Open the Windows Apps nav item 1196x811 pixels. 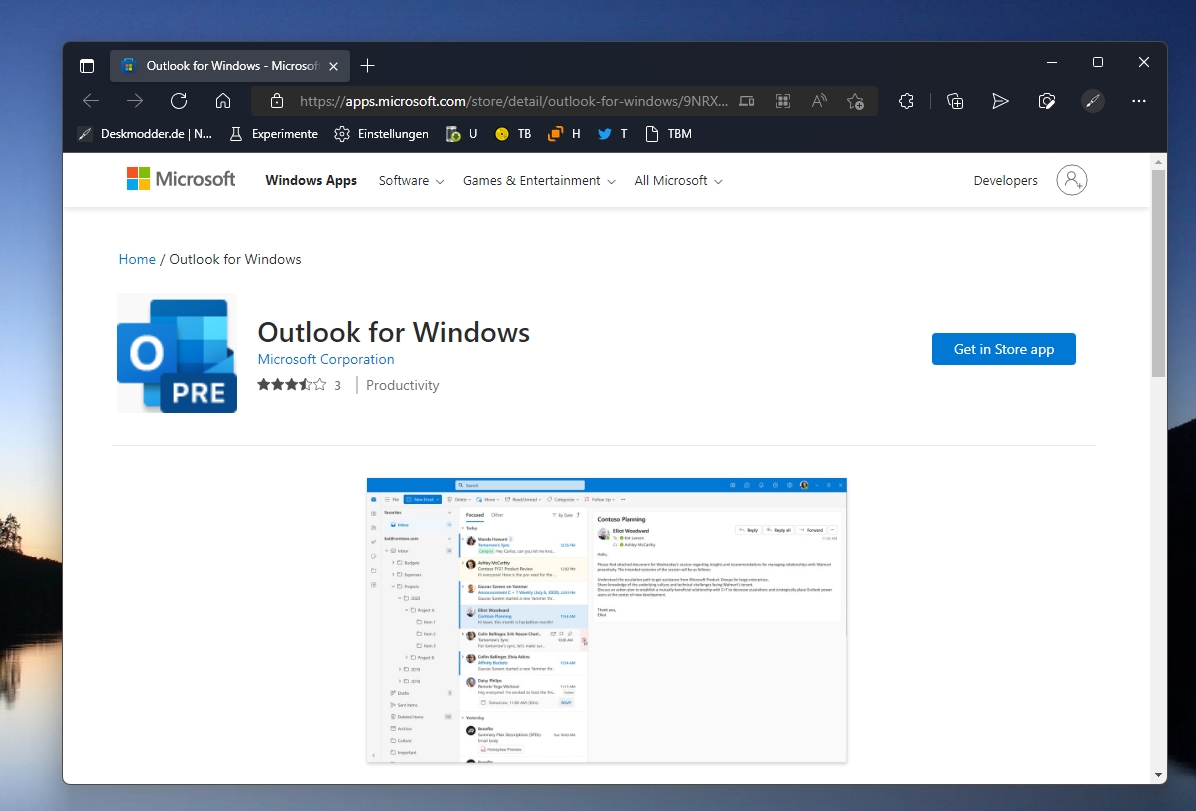[x=310, y=181]
